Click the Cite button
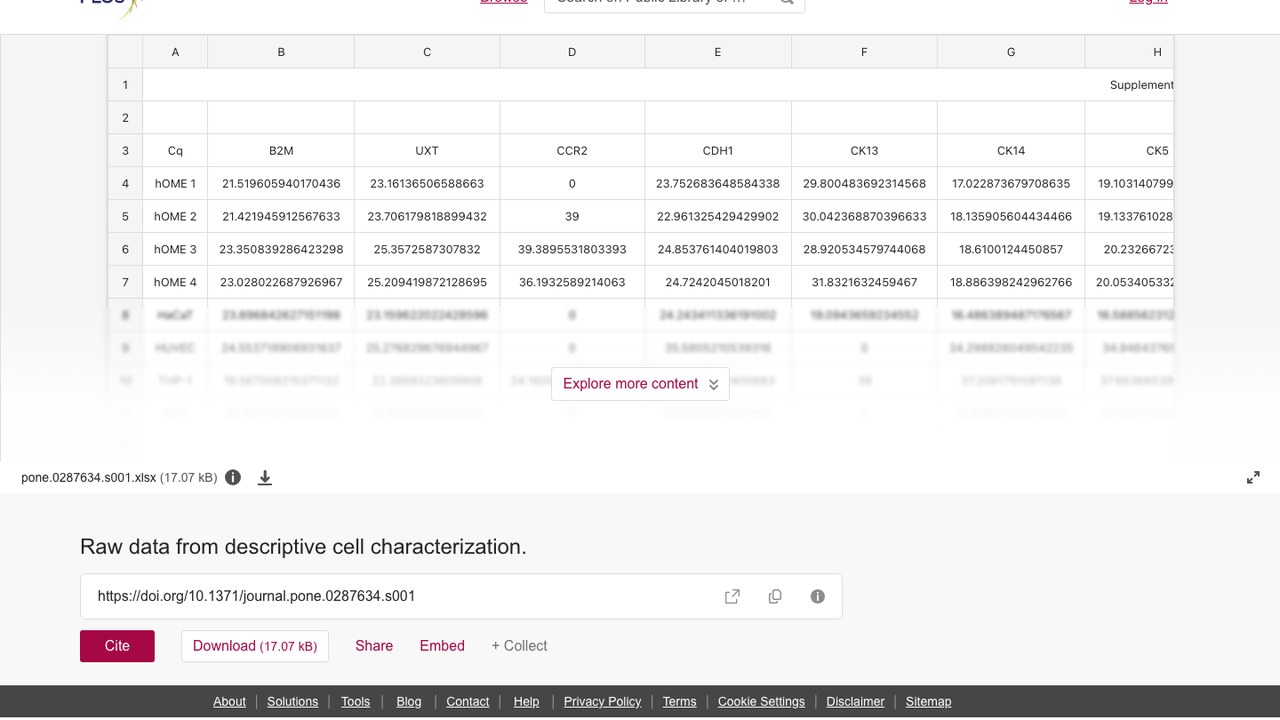Screen dimensions: 1280x720 (x=117, y=646)
